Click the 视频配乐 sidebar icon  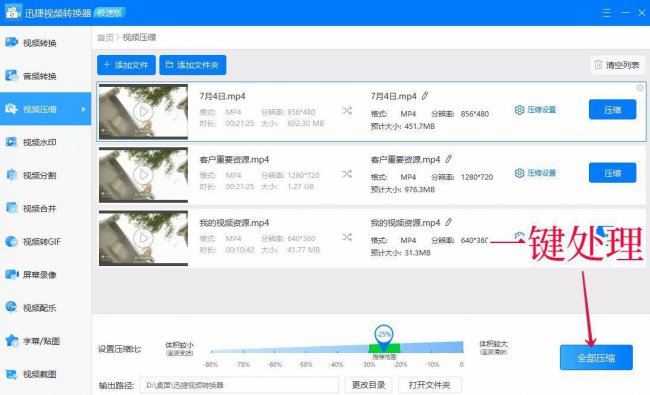11,307
